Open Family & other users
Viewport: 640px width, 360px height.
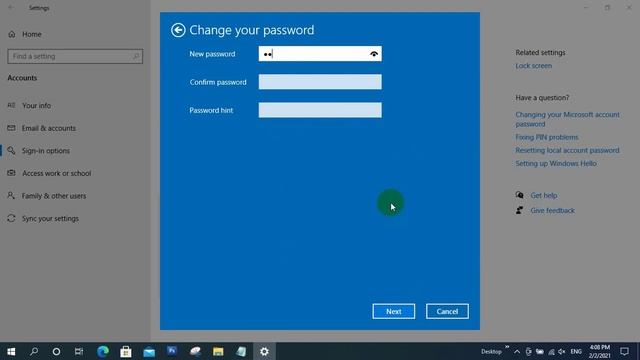pos(54,196)
